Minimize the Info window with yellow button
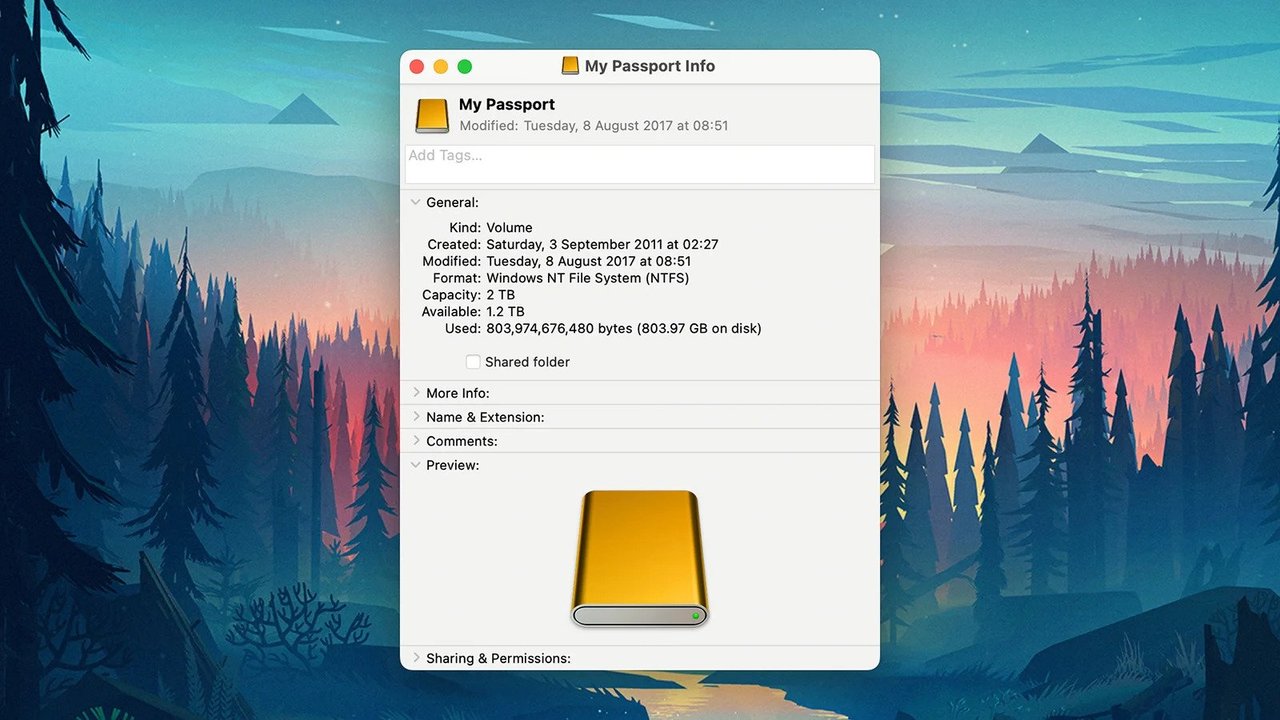 [x=441, y=66]
